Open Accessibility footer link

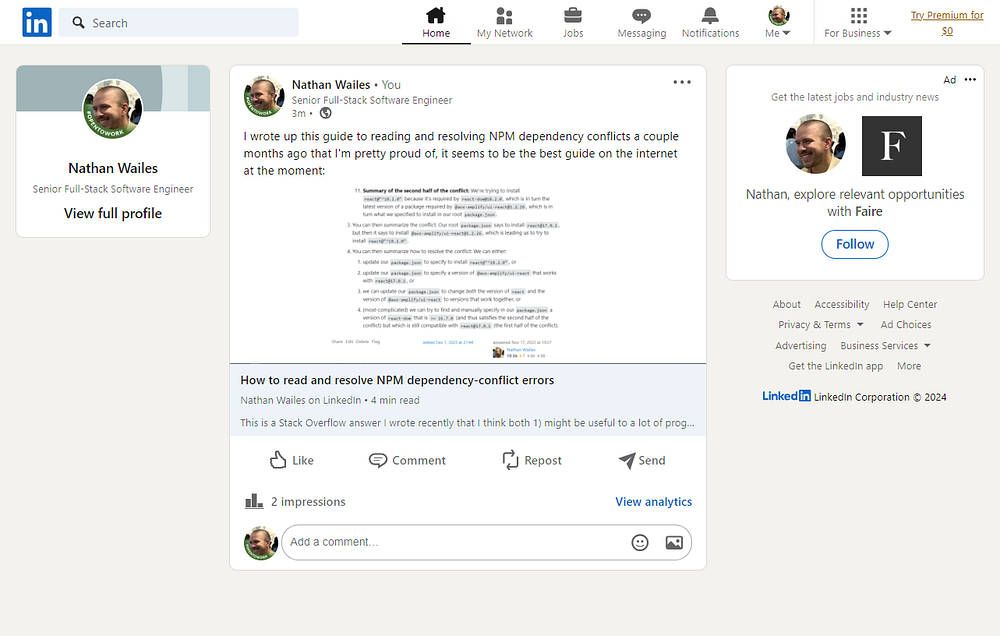tap(842, 304)
